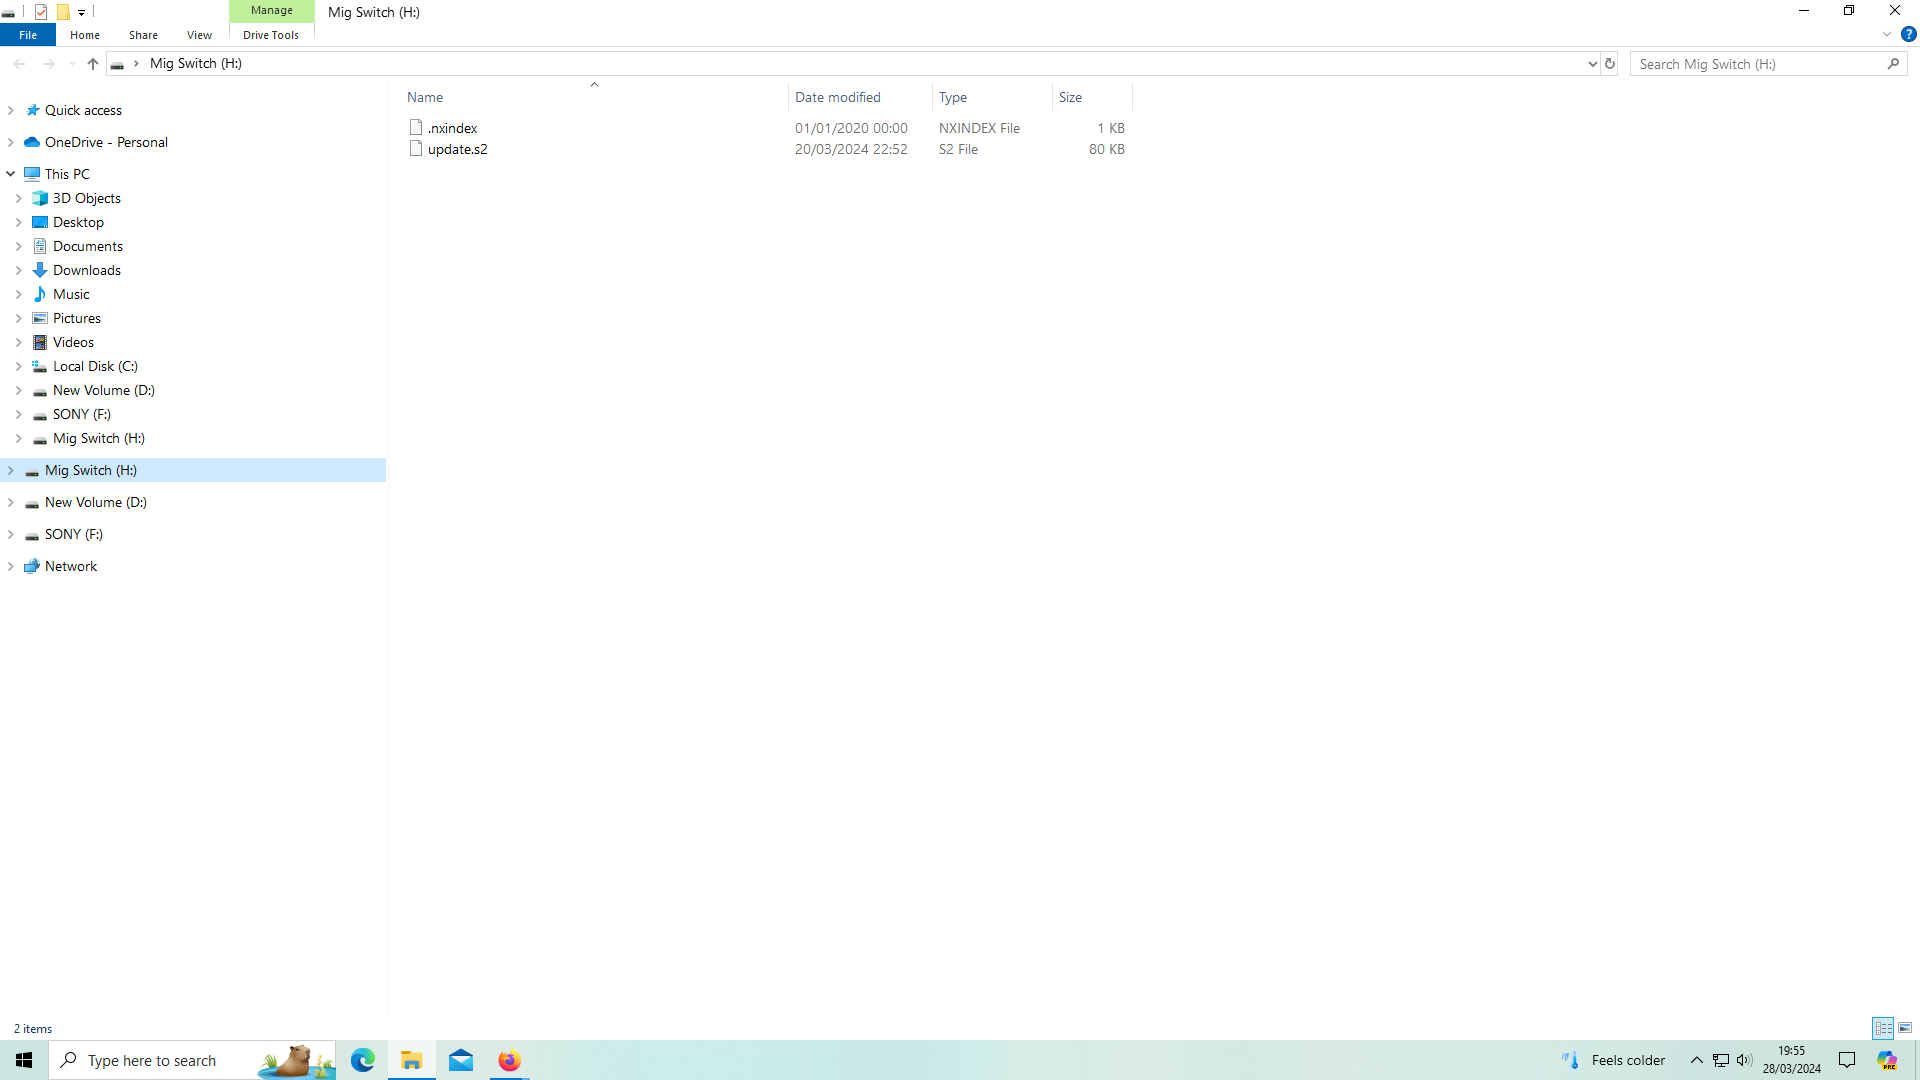Select This PC in the sidebar

pyautogui.click(x=67, y=174)
